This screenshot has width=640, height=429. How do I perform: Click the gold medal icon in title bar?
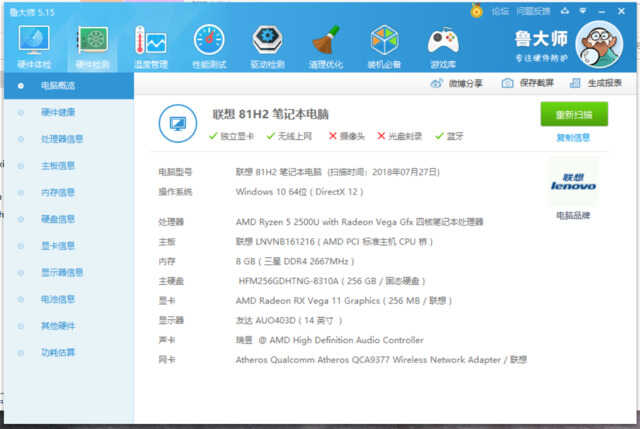[x=476, y=11]
